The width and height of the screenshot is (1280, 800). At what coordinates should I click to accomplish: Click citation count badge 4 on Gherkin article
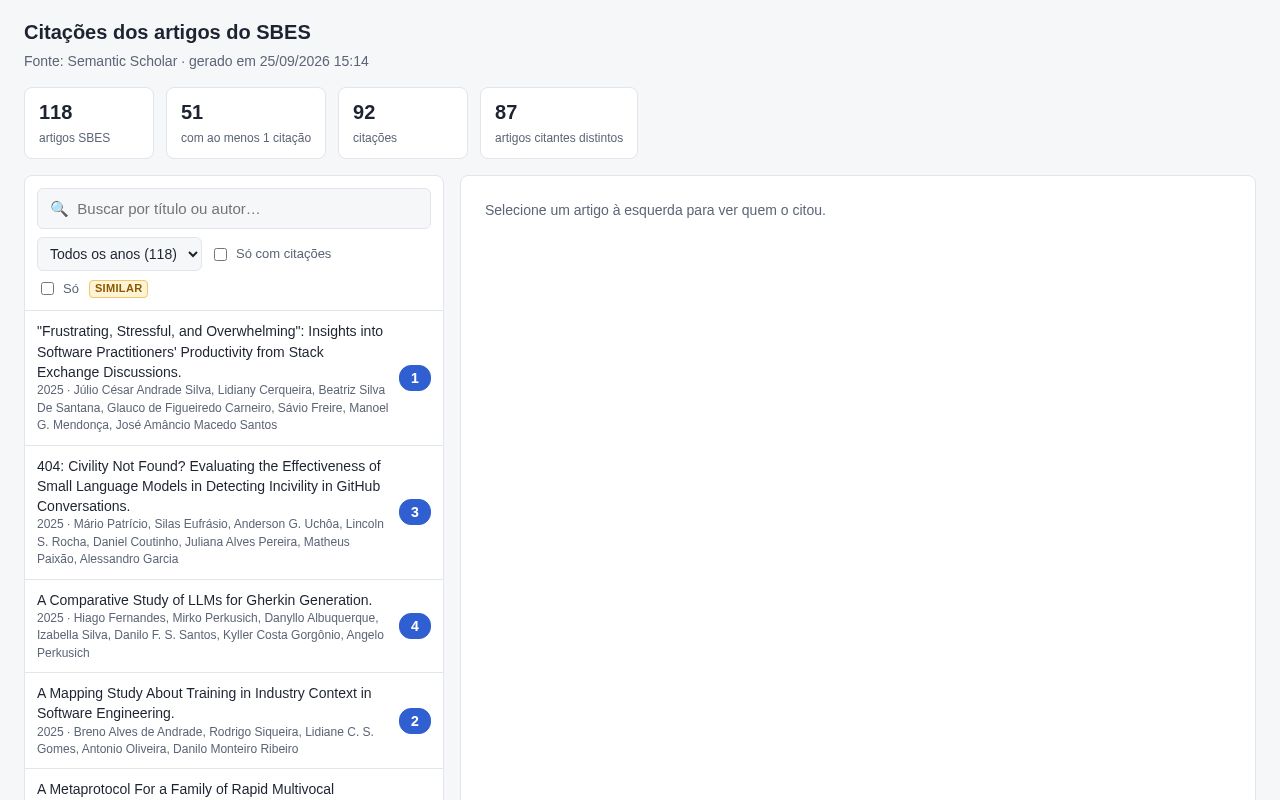(x=415, y=626)
